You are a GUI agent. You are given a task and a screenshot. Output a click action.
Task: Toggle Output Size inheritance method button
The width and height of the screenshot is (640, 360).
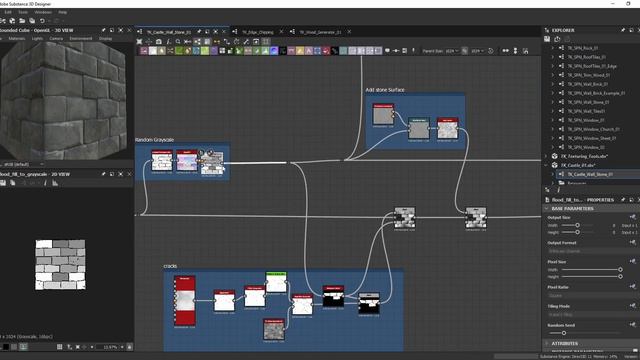(633, 217)
